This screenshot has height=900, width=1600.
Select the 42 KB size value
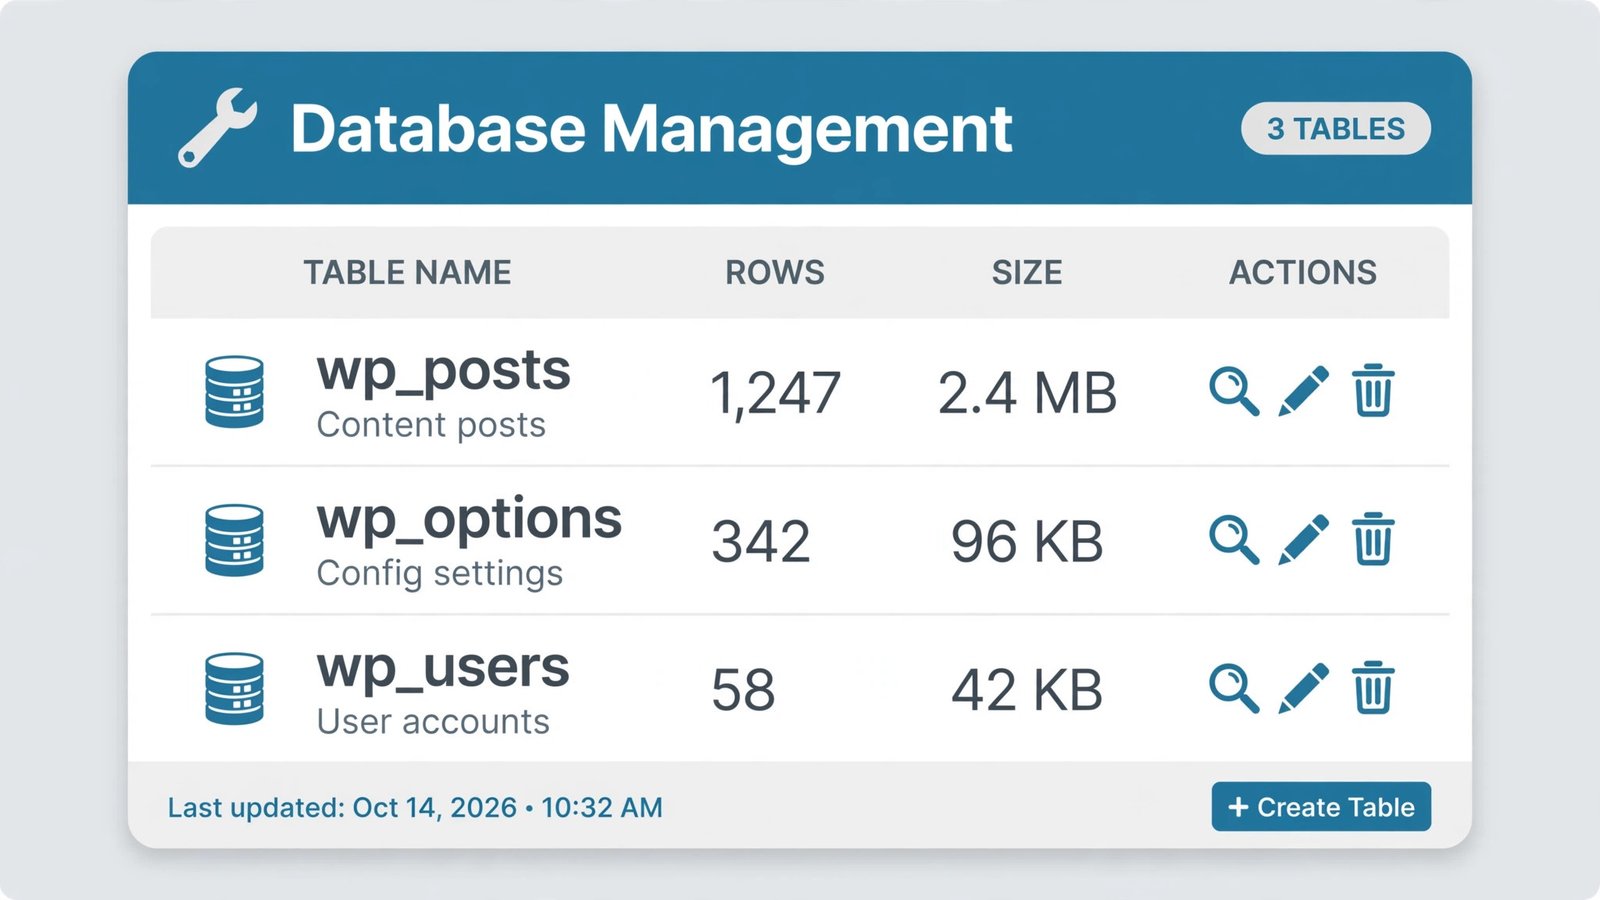click(x=1027, y=690)
